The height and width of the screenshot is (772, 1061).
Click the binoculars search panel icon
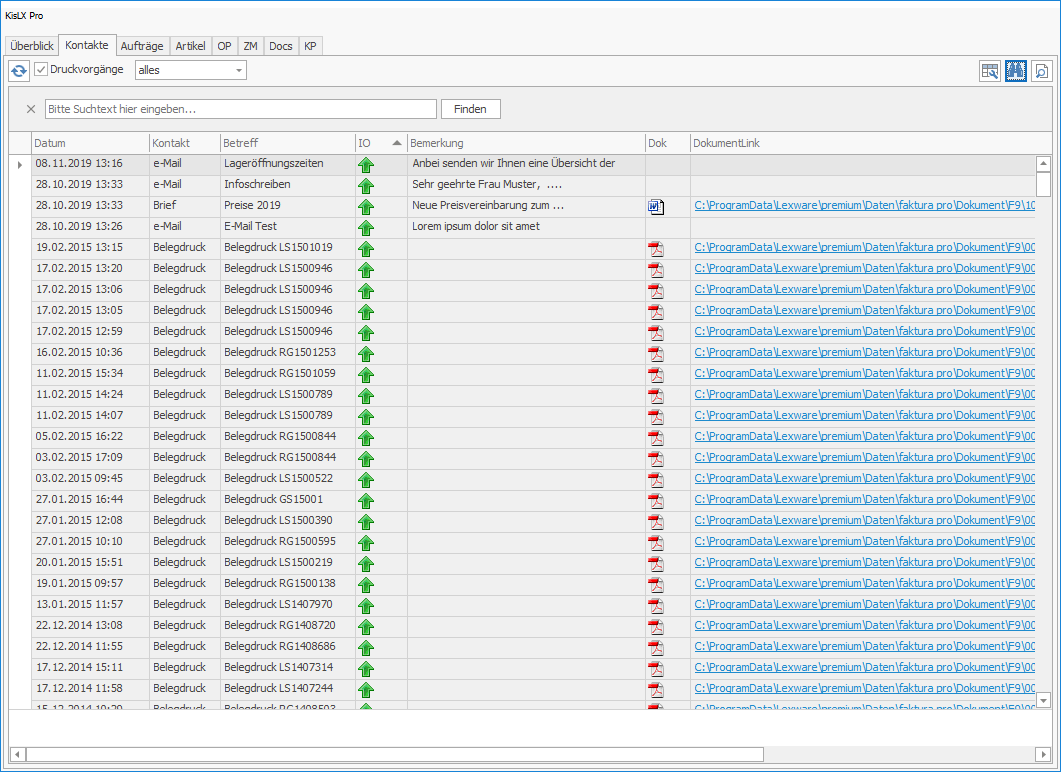(x=1016, y=70)
